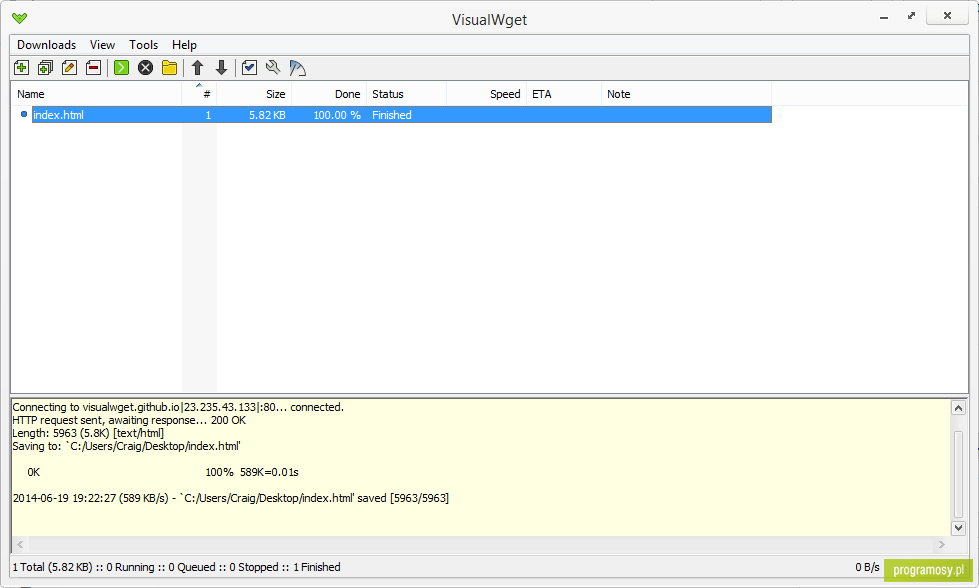Sort the list by Name column

click(x=96, y=94)
